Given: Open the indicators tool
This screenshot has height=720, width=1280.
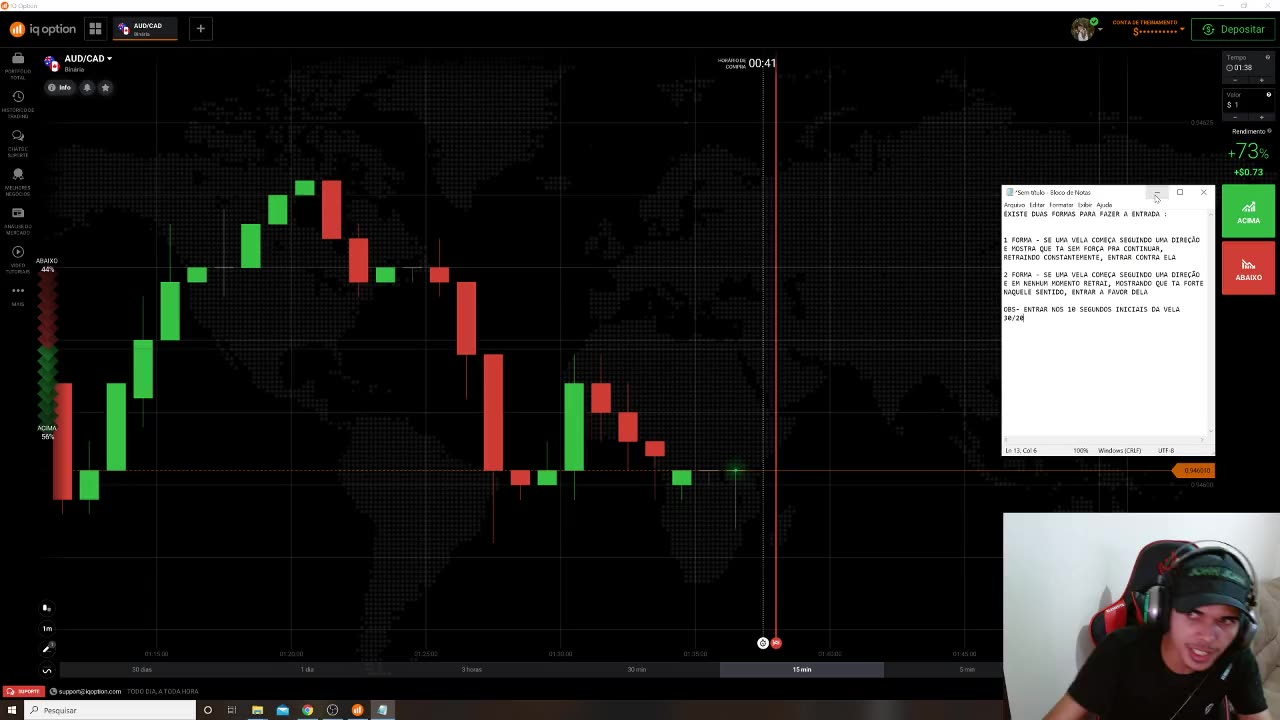Looking at the screenshot, I should click(x=46, y=670).
